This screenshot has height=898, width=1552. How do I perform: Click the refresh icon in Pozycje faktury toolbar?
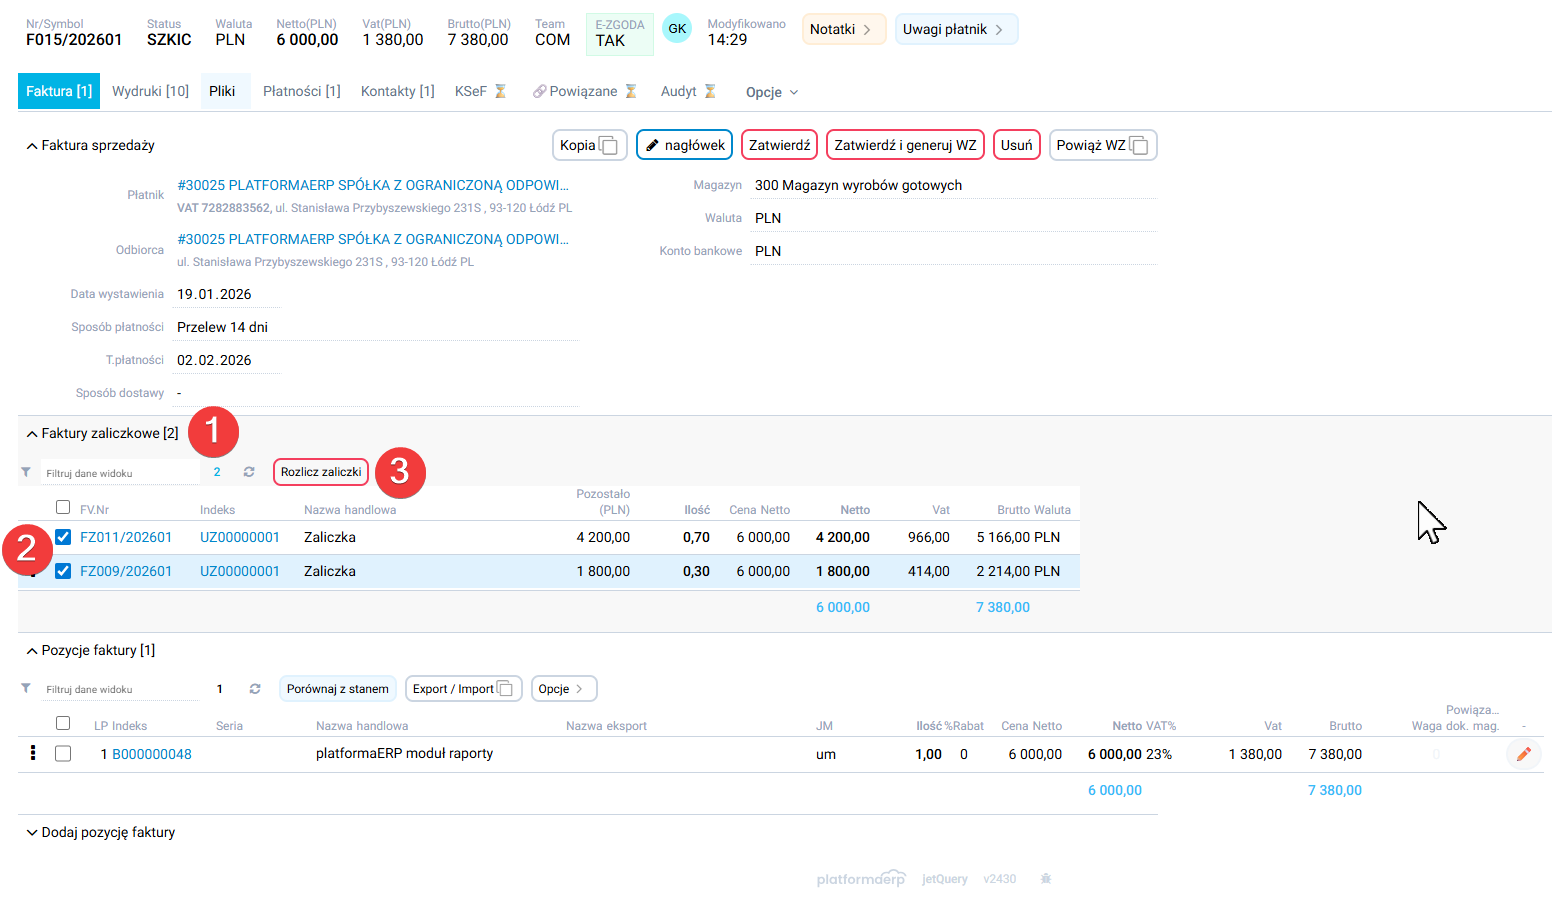coord(255,689)
